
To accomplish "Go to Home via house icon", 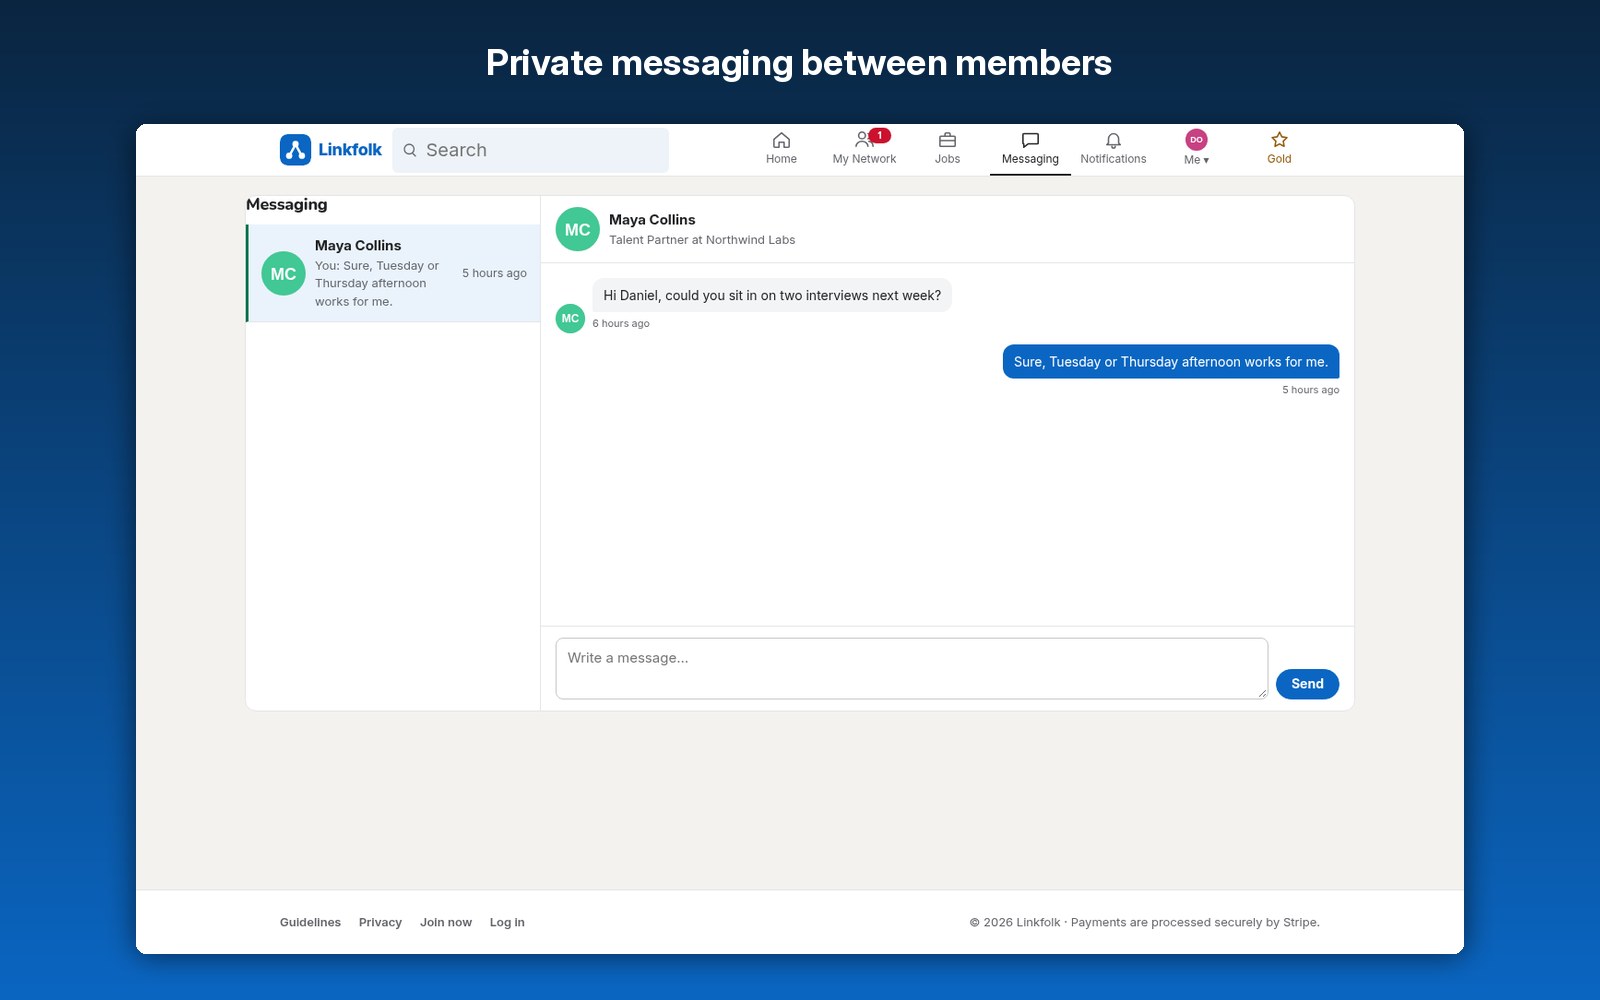I will 781,140.
